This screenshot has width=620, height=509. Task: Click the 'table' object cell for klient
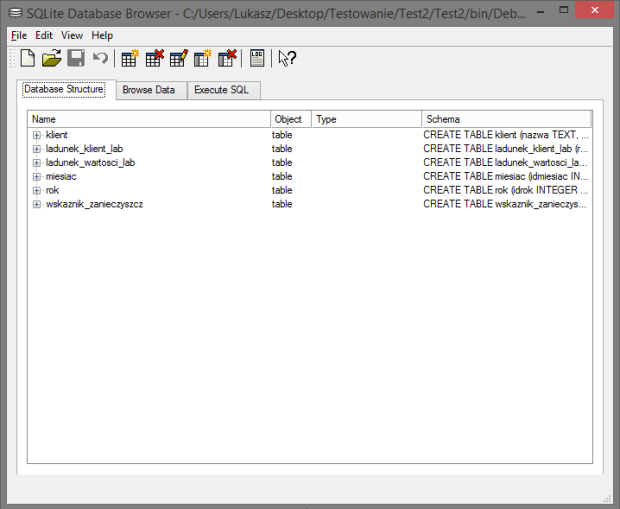pos(282,135)
